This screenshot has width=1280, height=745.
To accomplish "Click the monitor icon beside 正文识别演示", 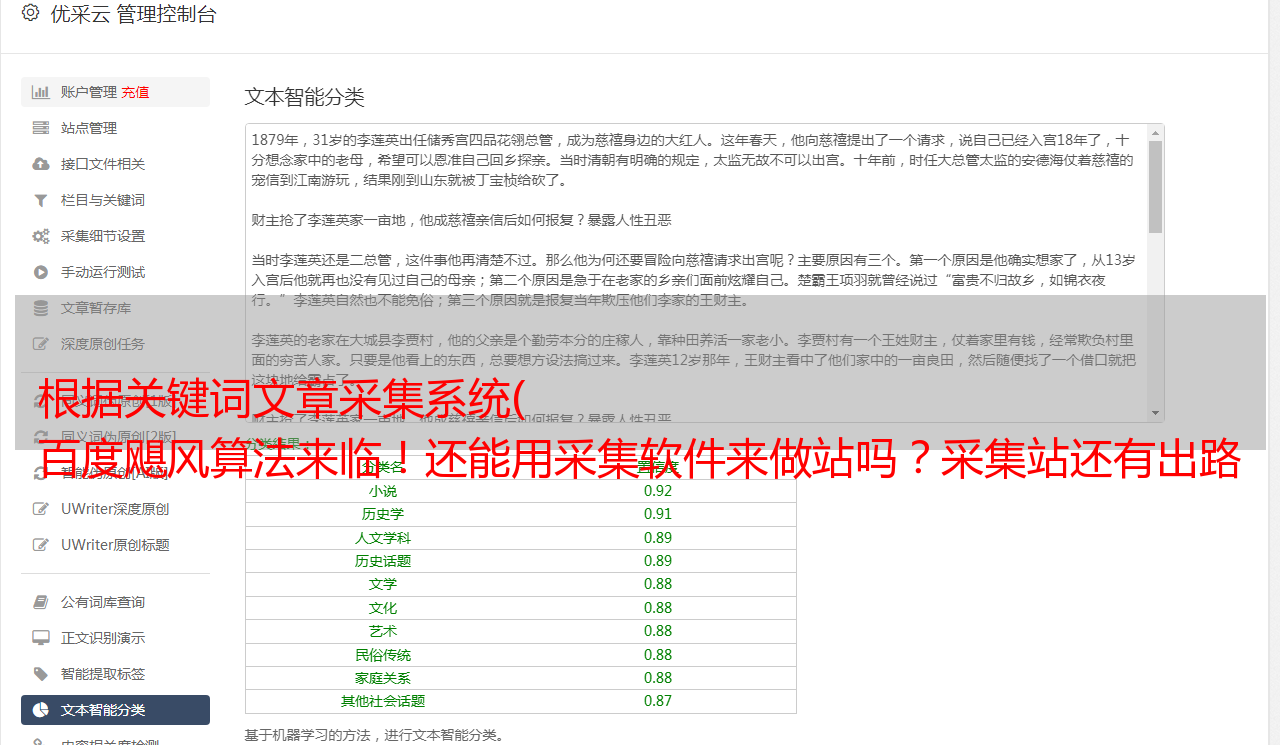I will (40, 638).
